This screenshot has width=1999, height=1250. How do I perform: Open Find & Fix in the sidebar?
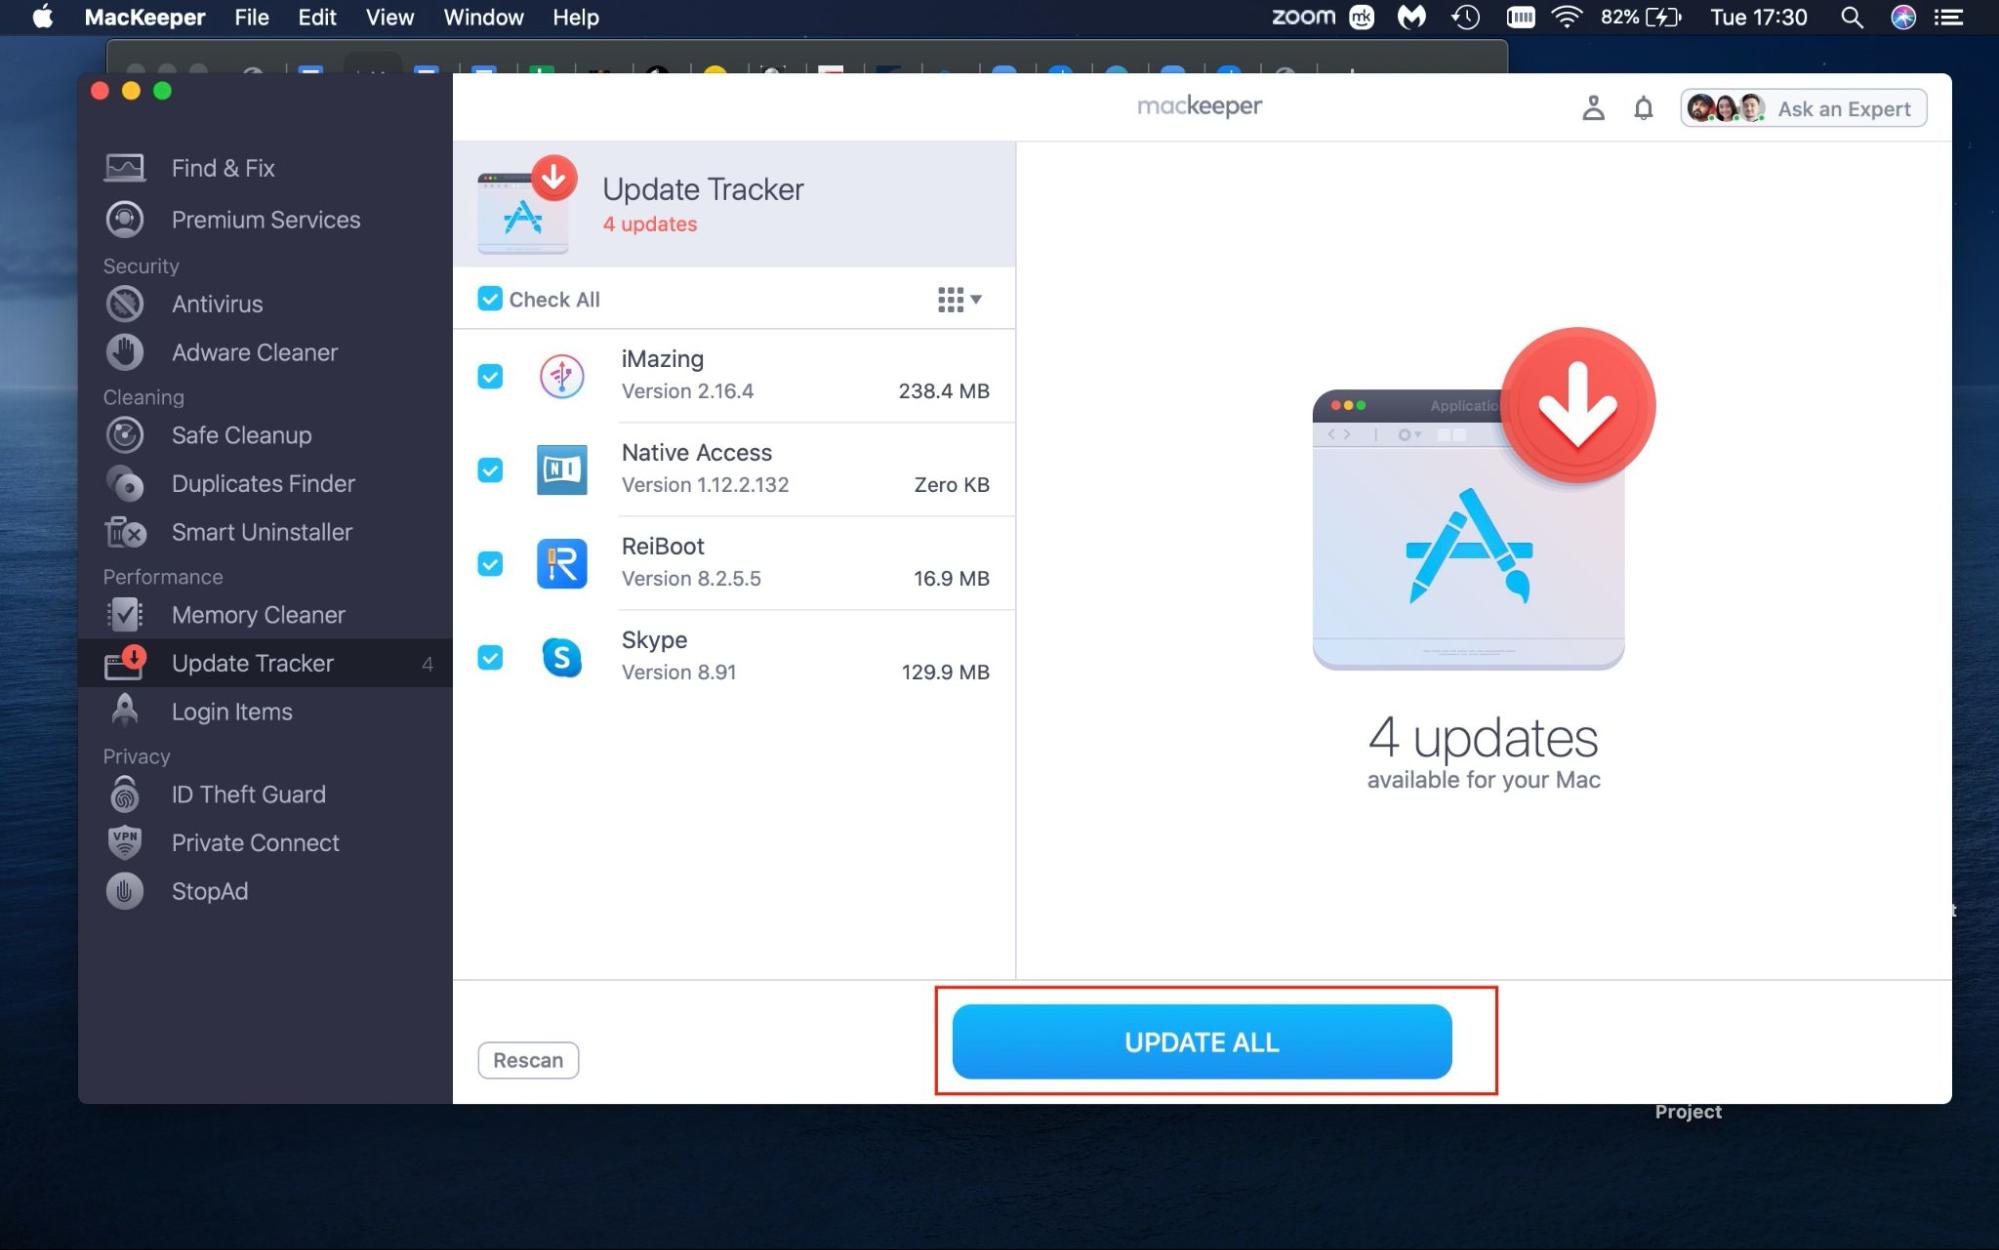[265, 168]
